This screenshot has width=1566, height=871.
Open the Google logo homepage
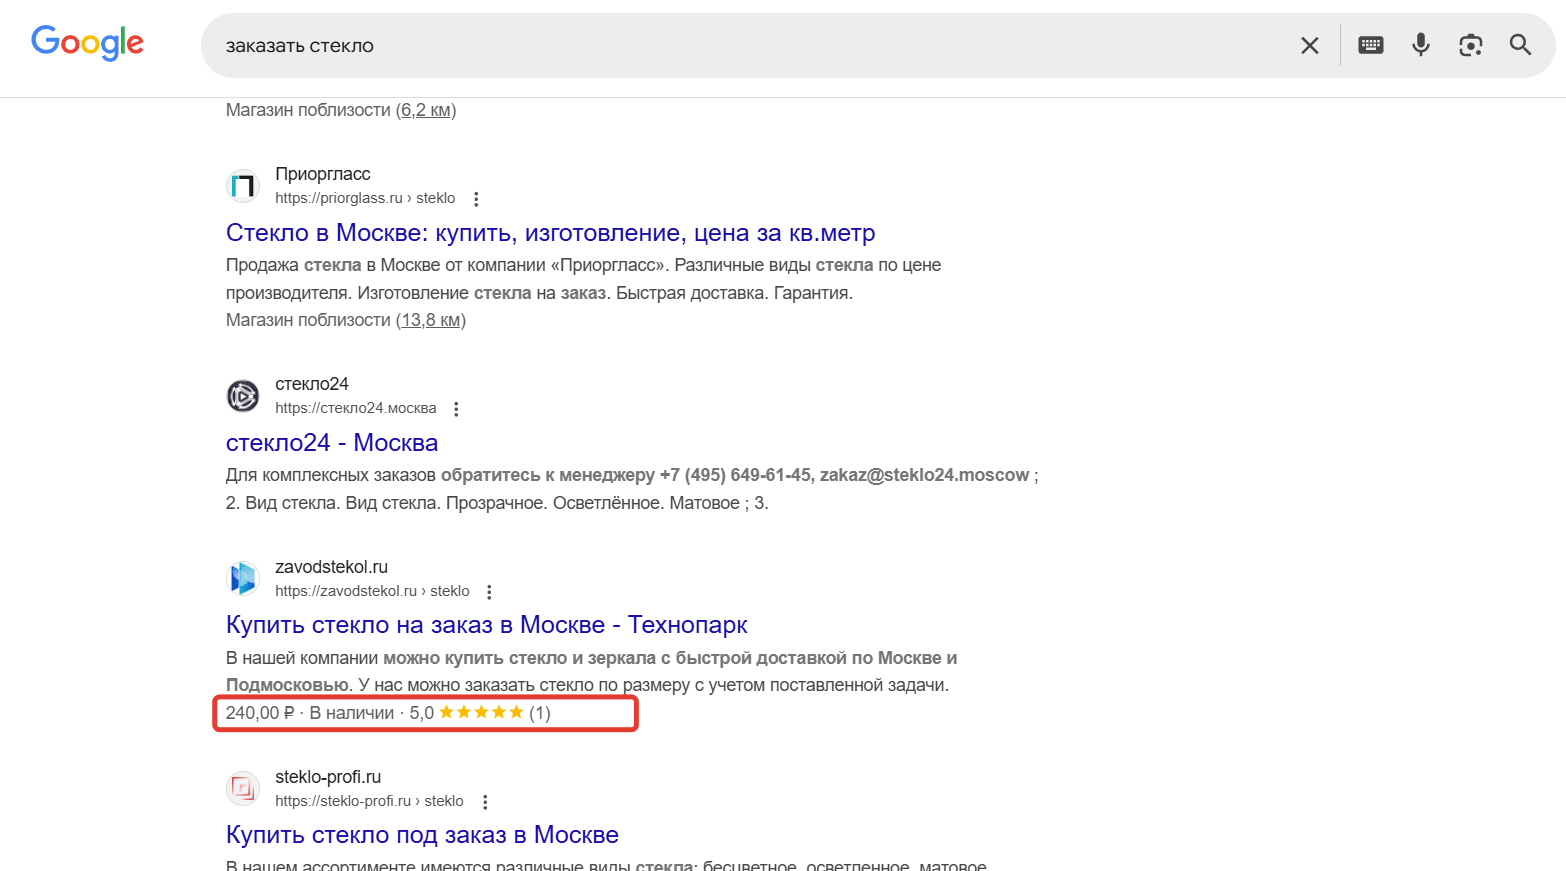pyautogui.click(x=88, y=43)
